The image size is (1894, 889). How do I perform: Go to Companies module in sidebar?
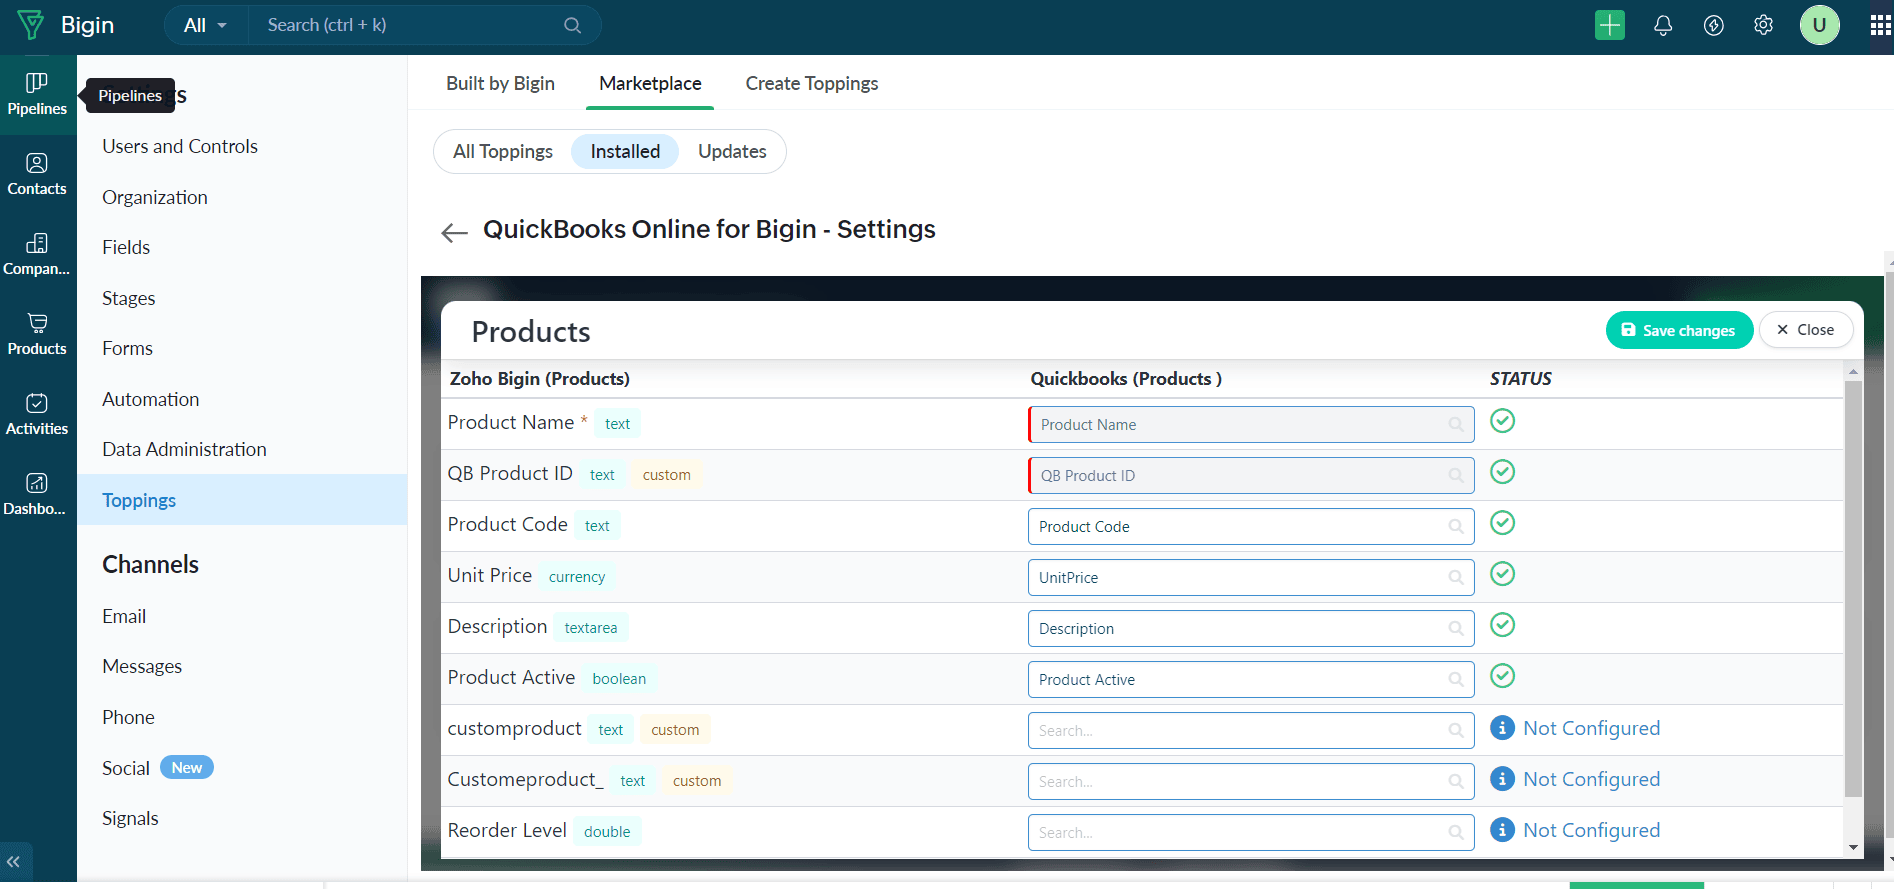37,254
